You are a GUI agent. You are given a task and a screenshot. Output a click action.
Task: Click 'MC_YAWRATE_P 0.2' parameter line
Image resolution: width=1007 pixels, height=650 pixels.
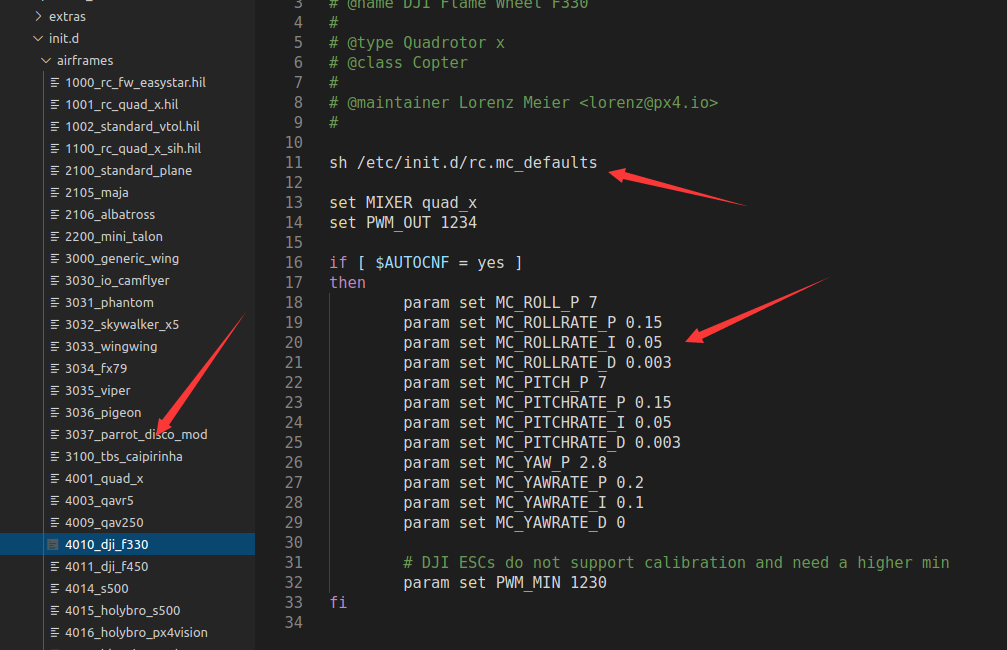523,482
